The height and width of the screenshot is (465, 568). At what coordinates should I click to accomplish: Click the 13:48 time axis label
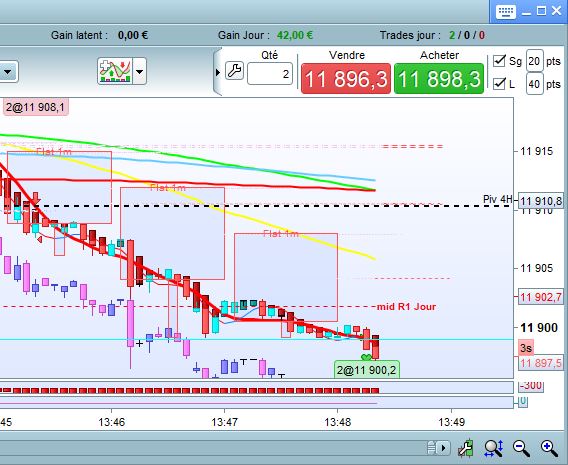pyautogui.click(x=338, y=422)
